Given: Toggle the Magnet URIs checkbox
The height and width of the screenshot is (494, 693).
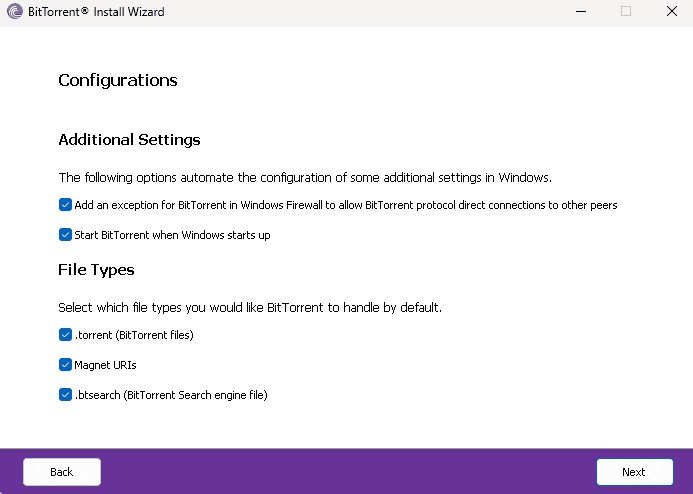Looking at the screenshot, I should [x=66, y=365].
